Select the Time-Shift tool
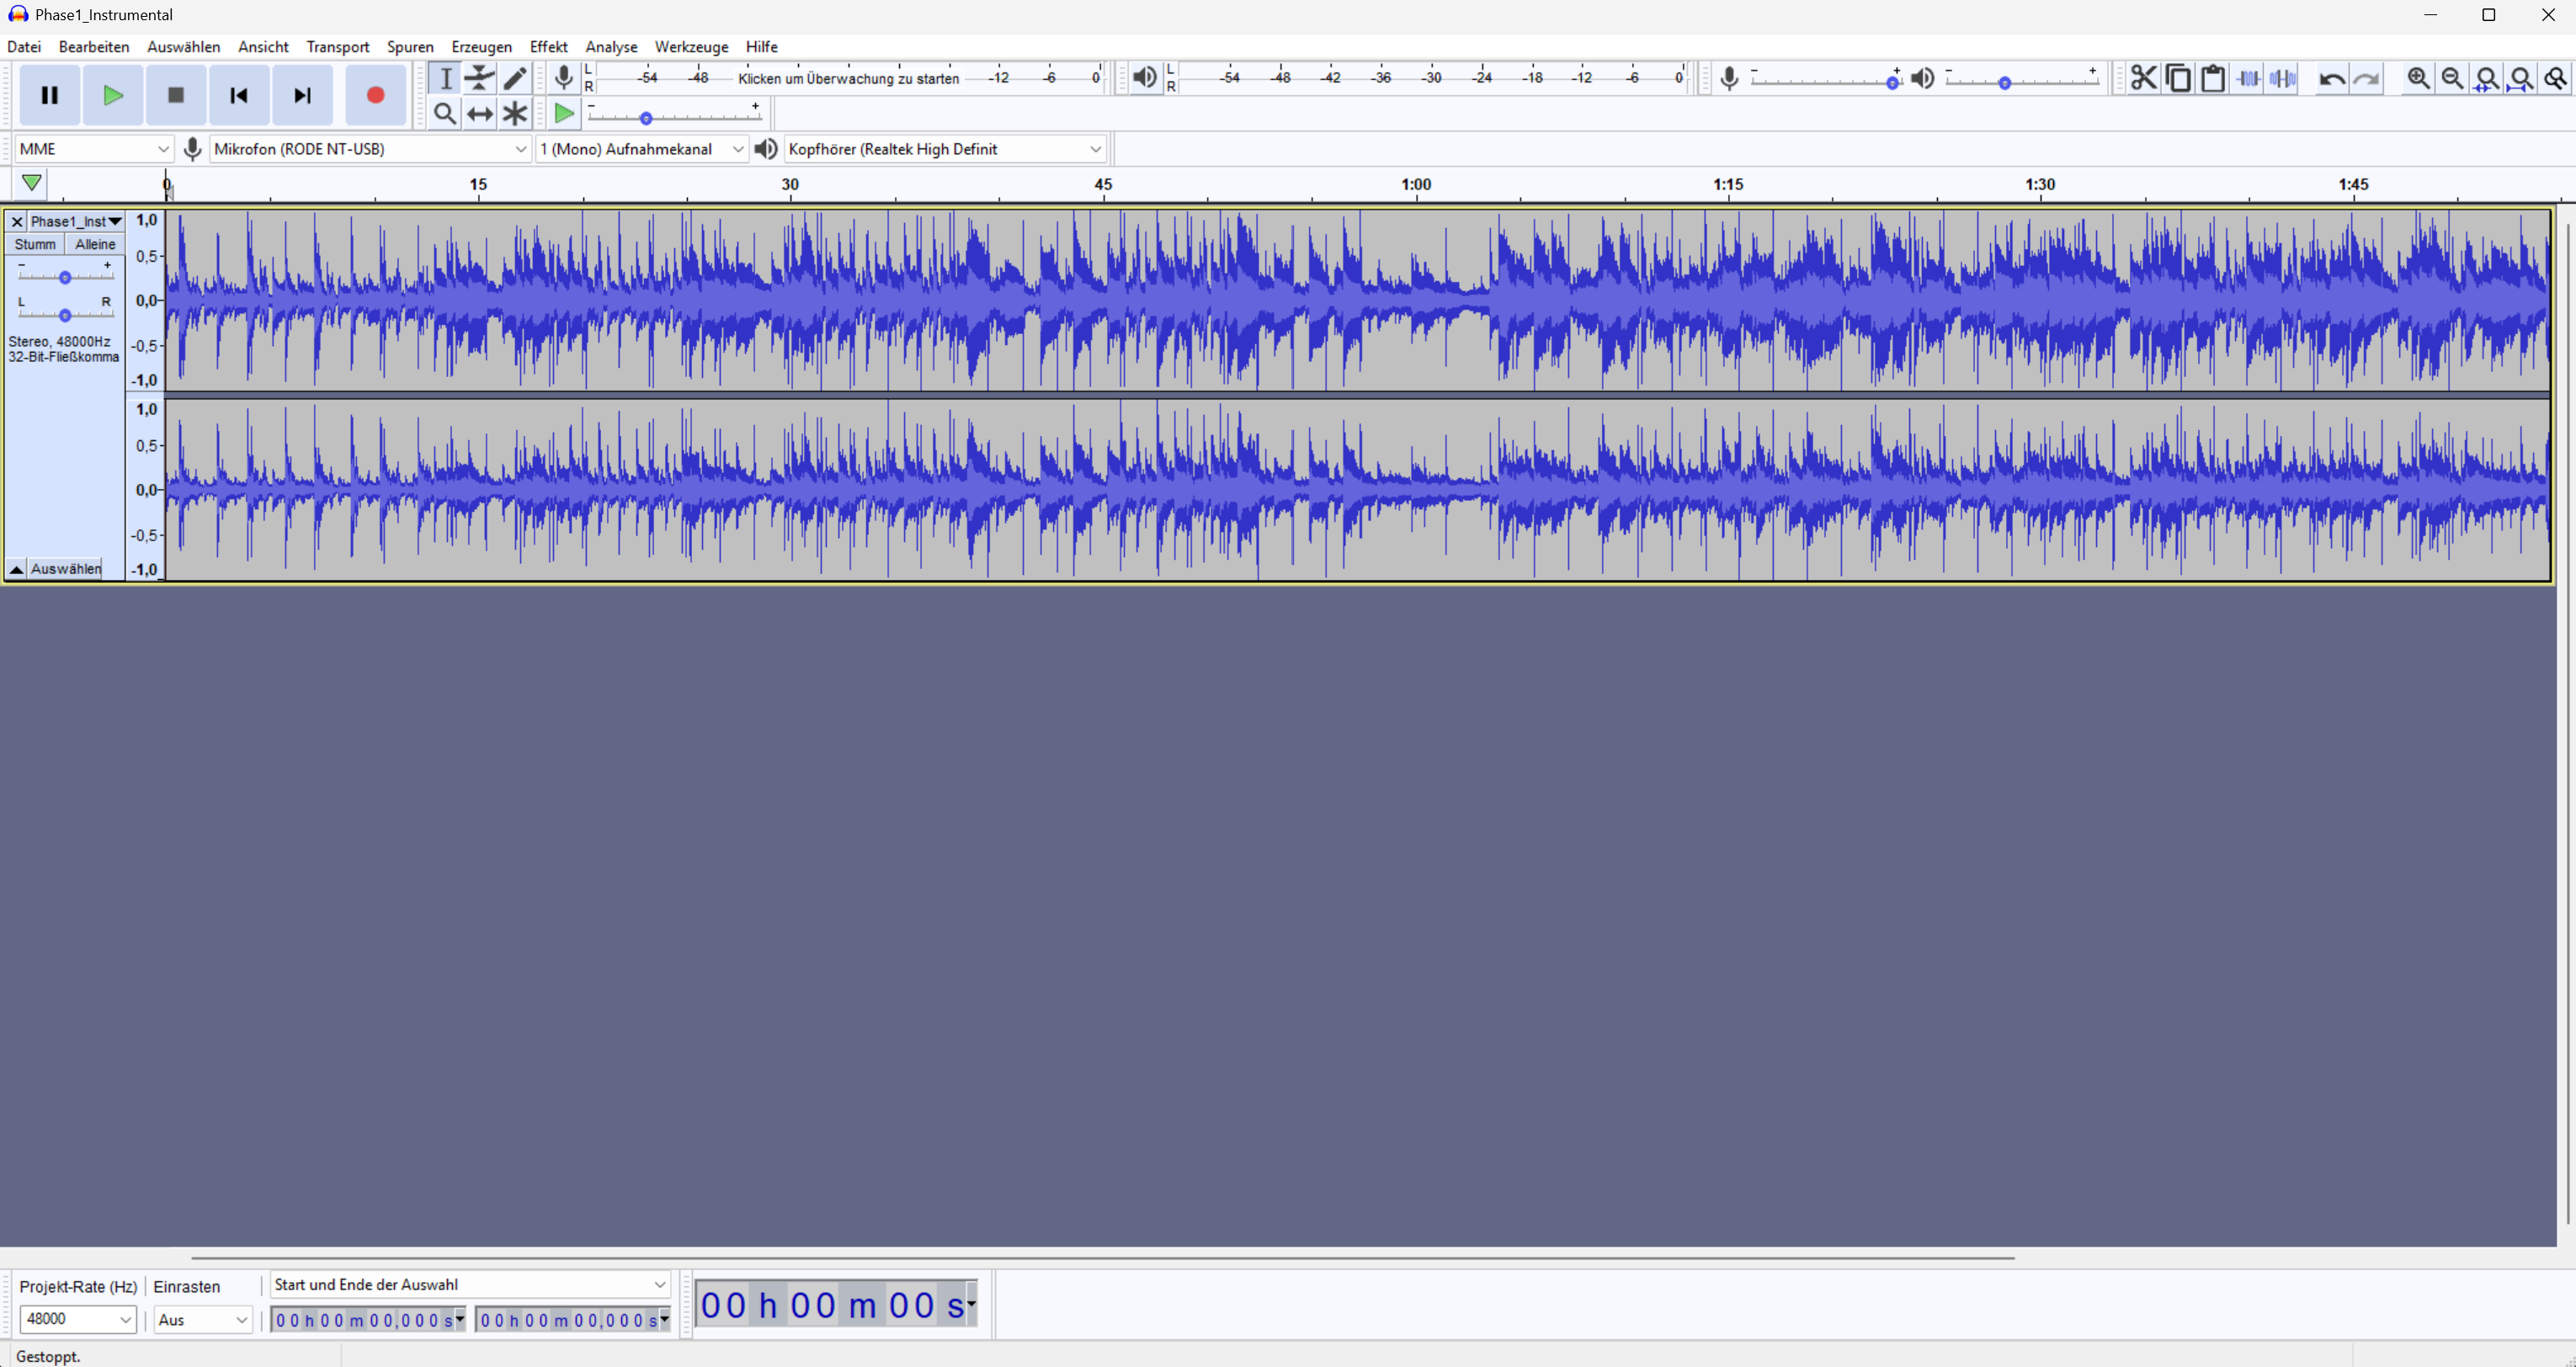The width and height of the screenshot is (2576, 1367). (480, 113)
